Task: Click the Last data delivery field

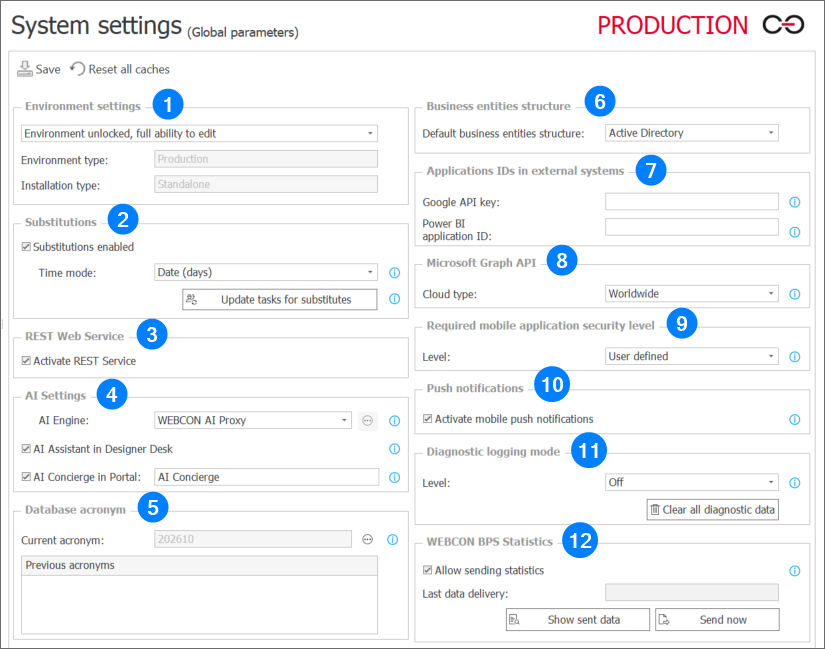Action: click(691, 592)
